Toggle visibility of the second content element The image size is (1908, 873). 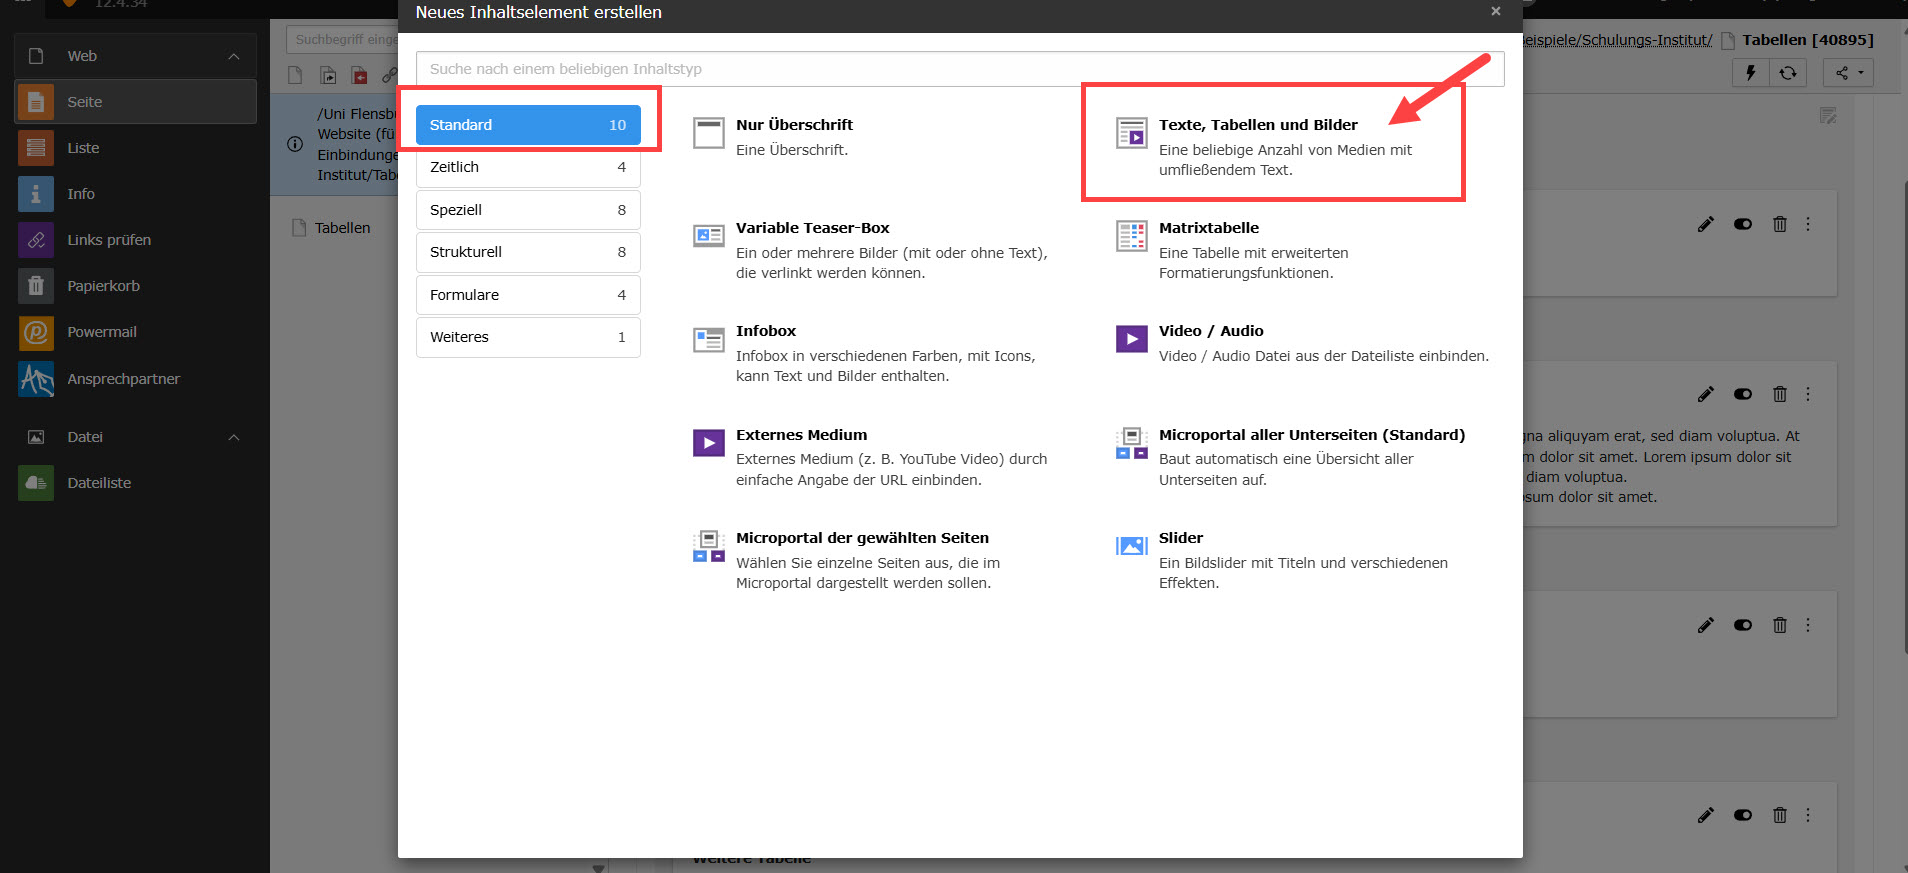1742,394
